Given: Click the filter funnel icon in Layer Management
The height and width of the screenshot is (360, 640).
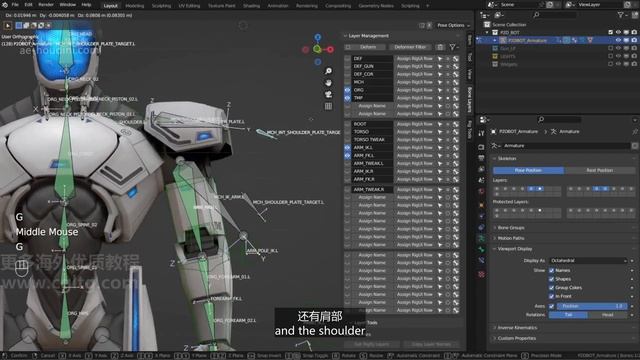Looking at the screenshot, I should pyautogui.click(x=453, y=47).
